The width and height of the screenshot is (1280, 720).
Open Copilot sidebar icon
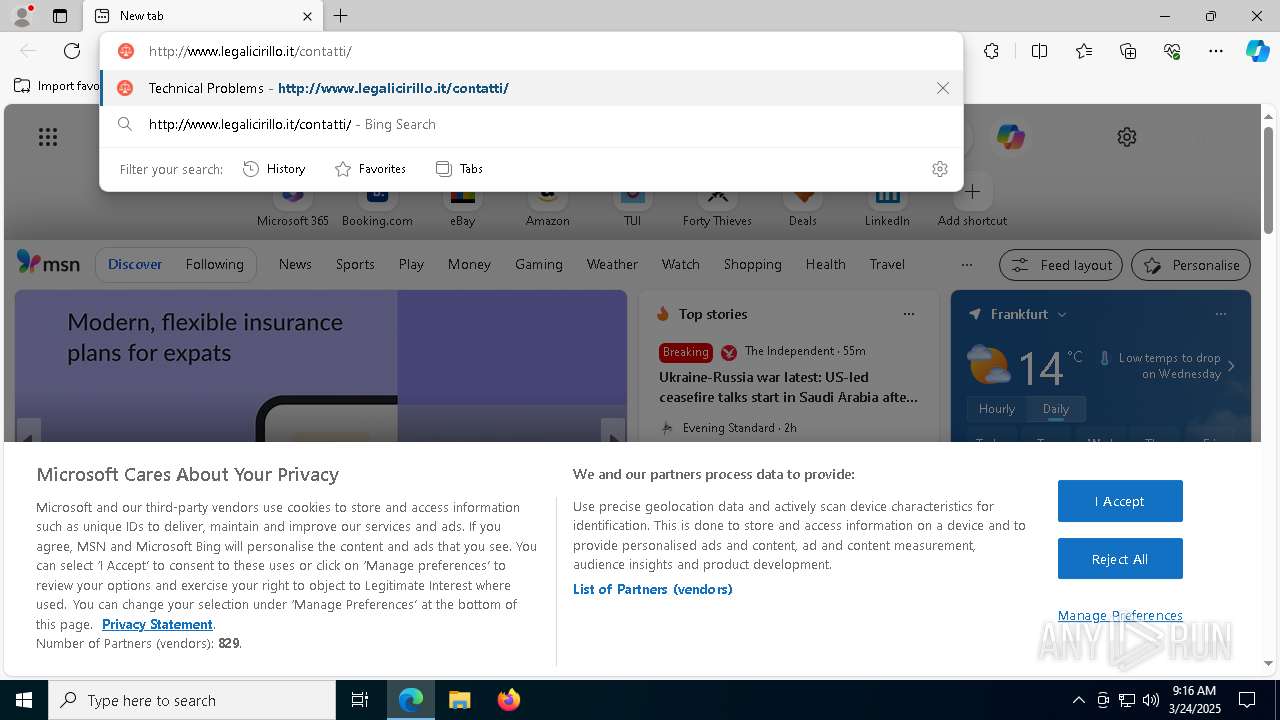(x=1257, y=51)
